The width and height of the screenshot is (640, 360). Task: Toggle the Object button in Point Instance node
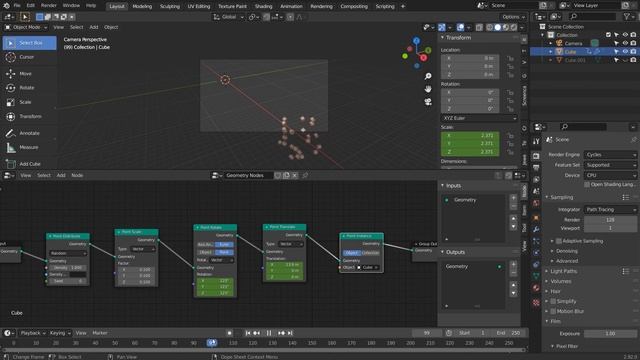[351, 253]
